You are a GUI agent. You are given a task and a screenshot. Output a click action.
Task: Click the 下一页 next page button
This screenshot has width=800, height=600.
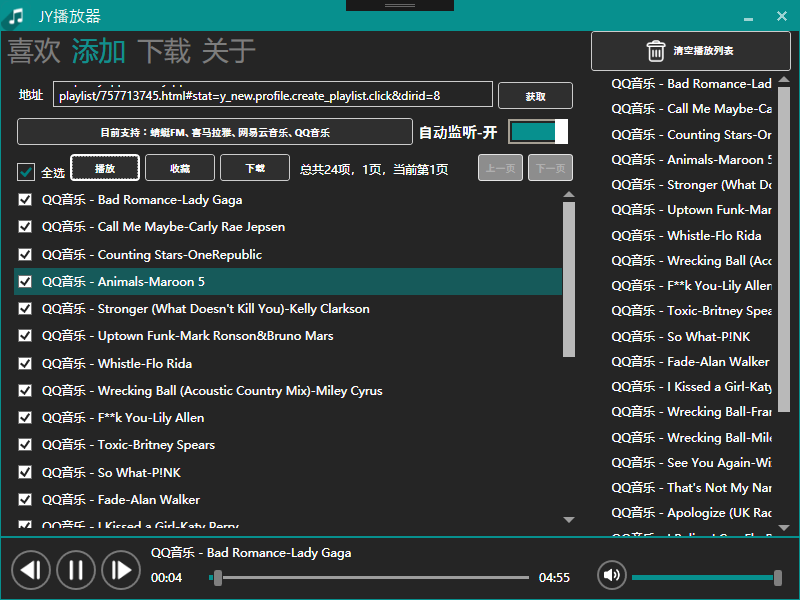tap(551, 168)
